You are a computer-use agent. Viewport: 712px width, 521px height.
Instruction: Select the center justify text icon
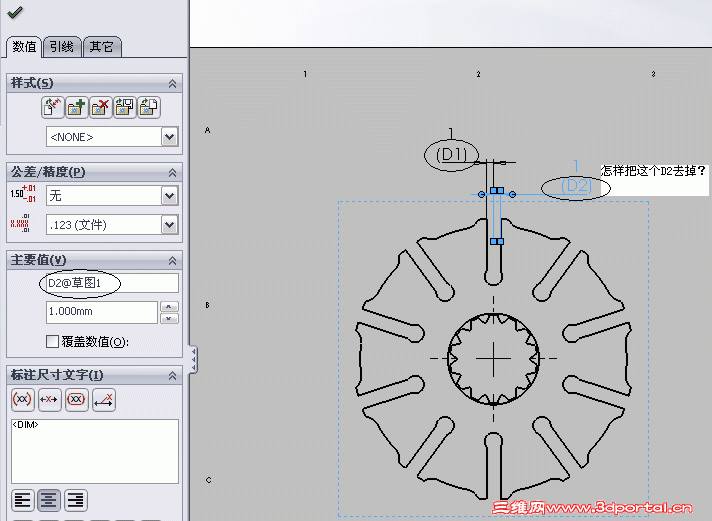[x=49, y=500]
